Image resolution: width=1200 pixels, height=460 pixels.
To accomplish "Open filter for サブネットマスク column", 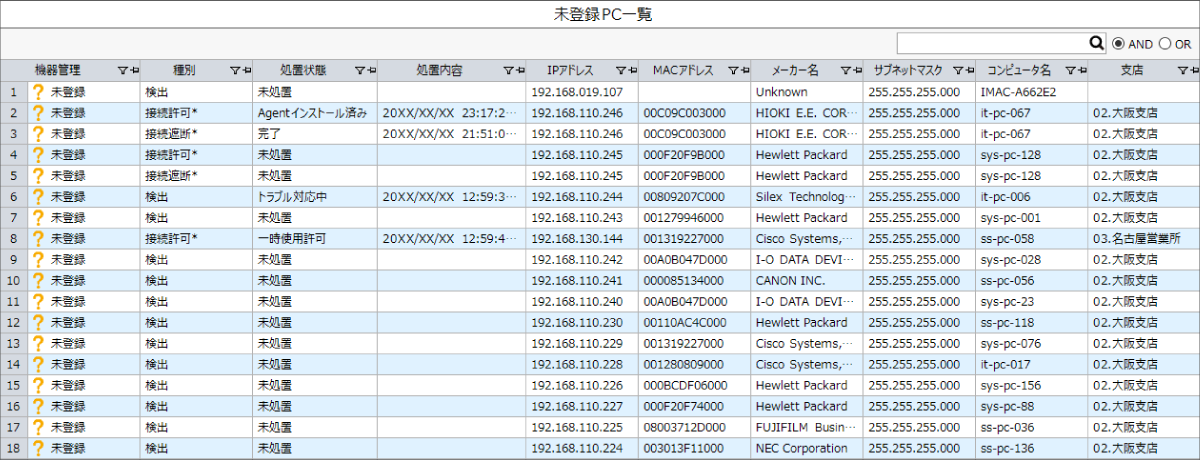I will [957, 71].
